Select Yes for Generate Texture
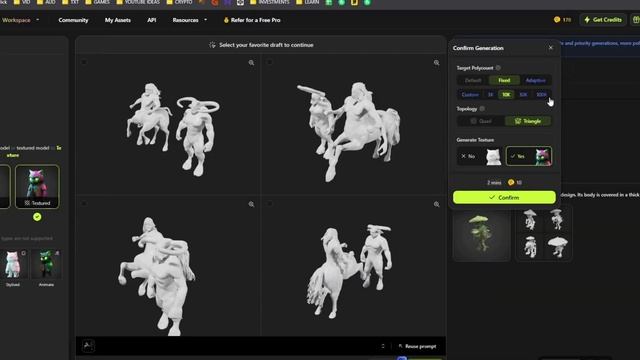 point(529,156)
